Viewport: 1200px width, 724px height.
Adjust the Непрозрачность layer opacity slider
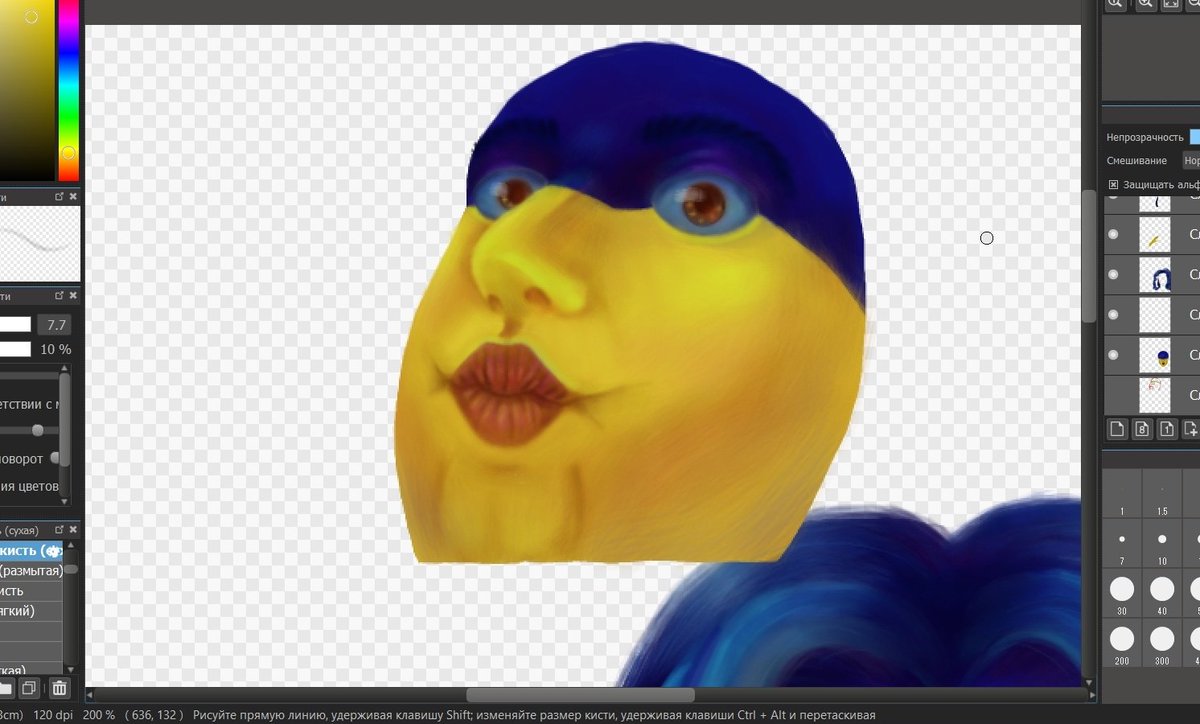click(x=1194, y=137)
